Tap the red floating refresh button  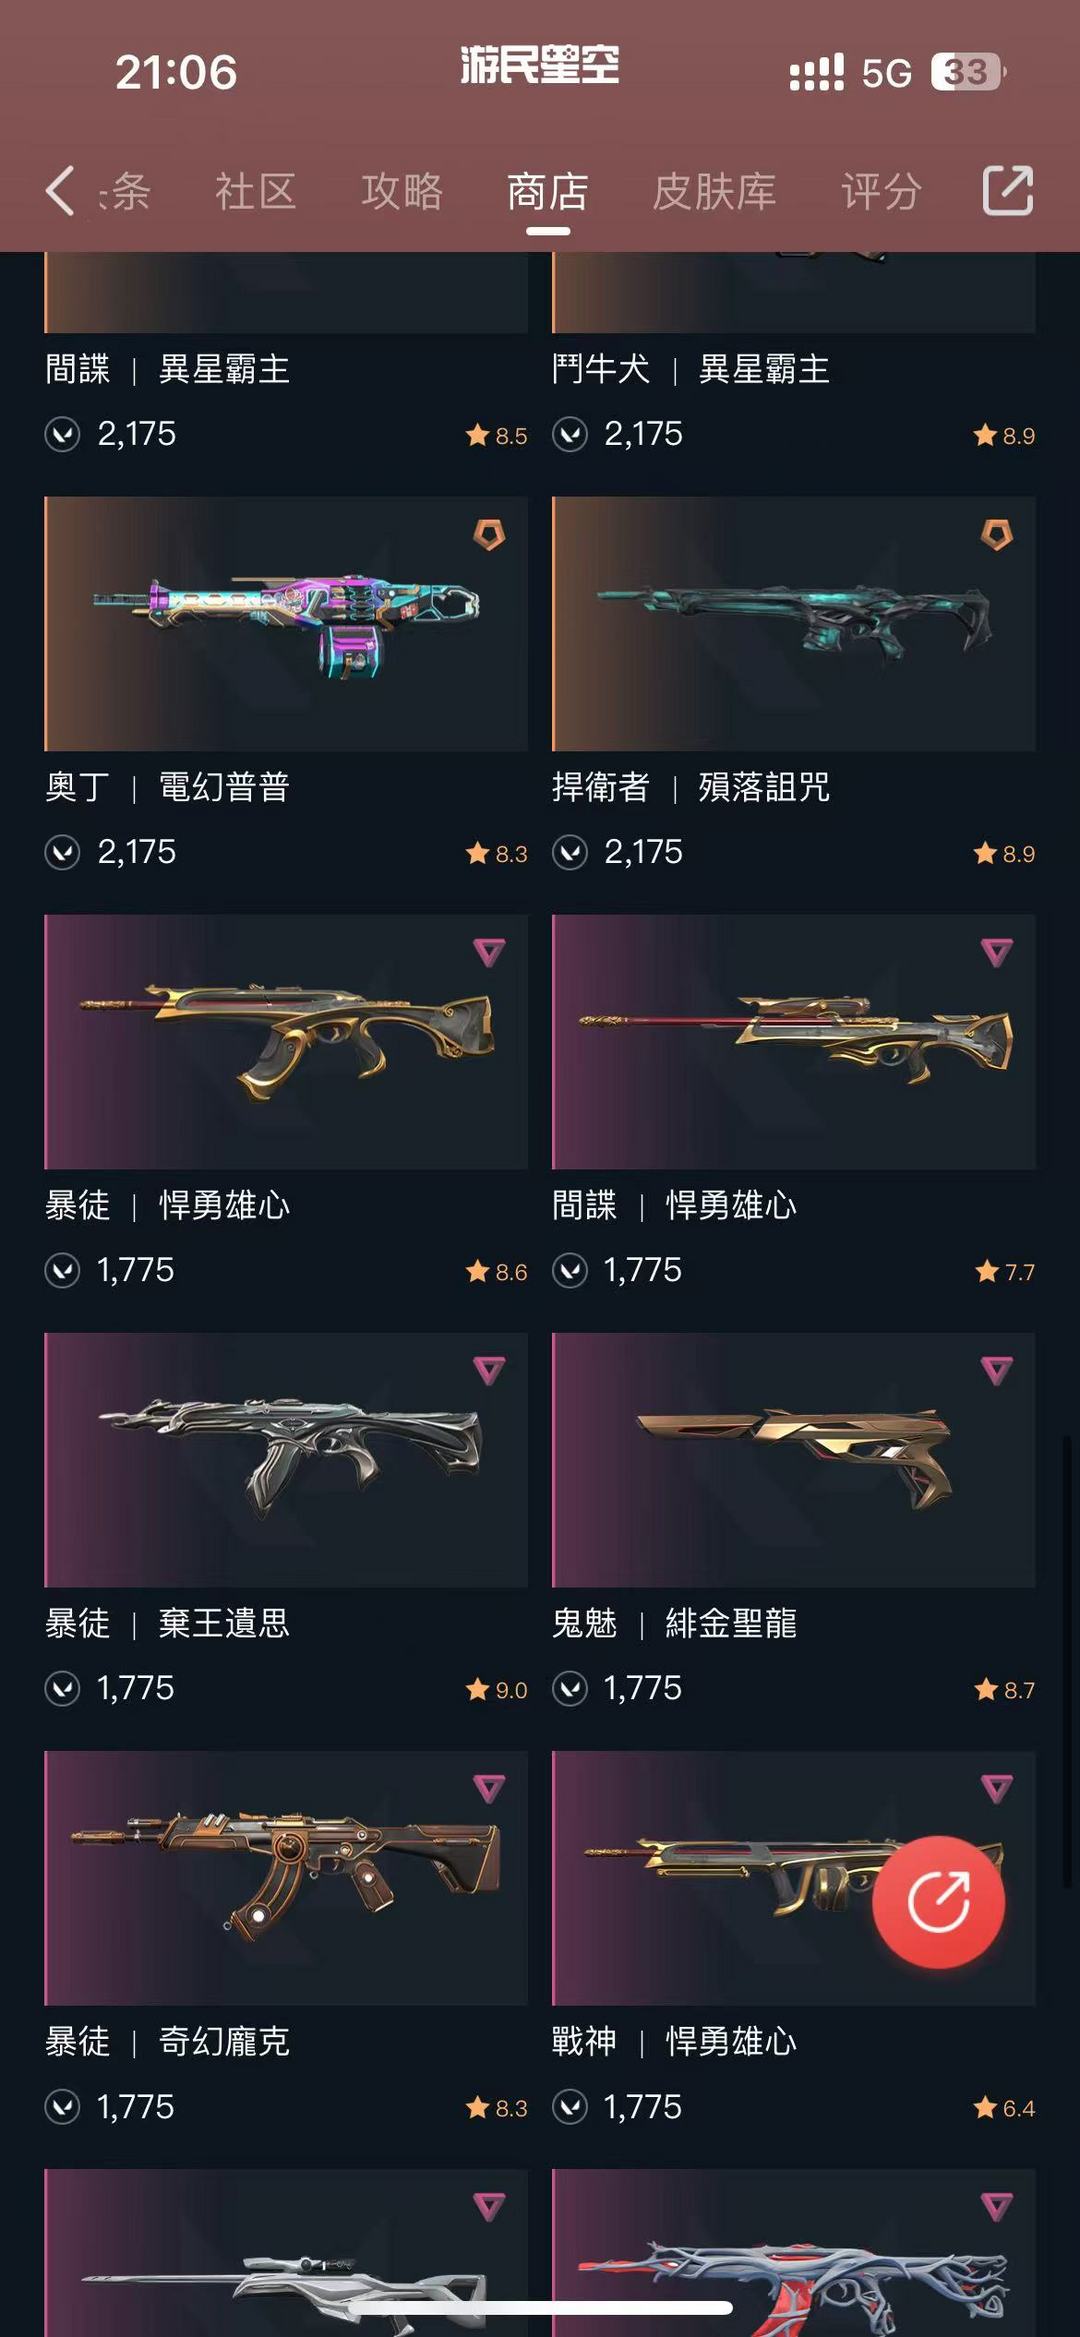pyautogui.click(x=938, y=1902)
